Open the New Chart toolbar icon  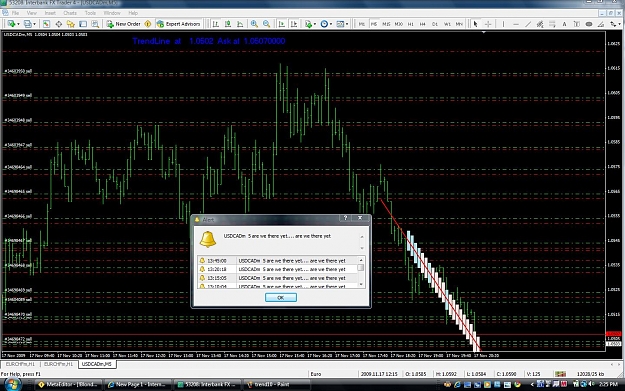[x=11, y=24]
